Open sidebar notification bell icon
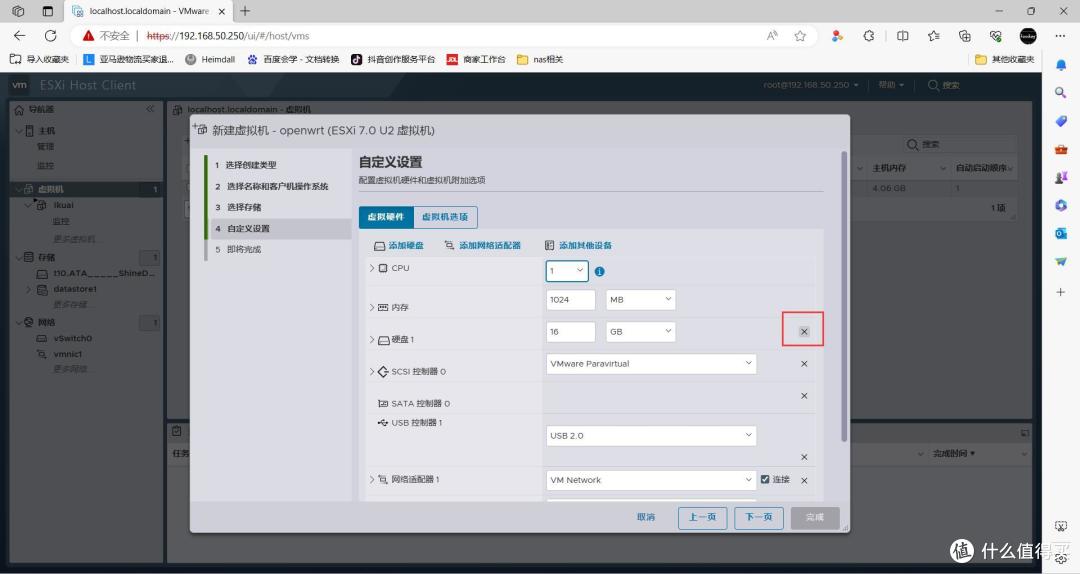The width and height of the screenshot is (1080, 574). [1061, 65]
